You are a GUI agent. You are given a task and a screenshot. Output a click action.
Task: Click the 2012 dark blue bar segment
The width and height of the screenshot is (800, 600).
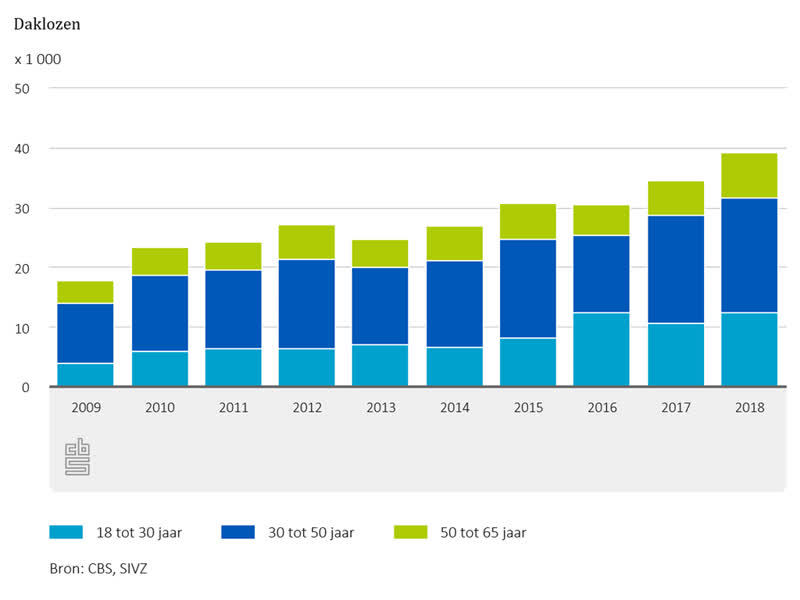306,304
